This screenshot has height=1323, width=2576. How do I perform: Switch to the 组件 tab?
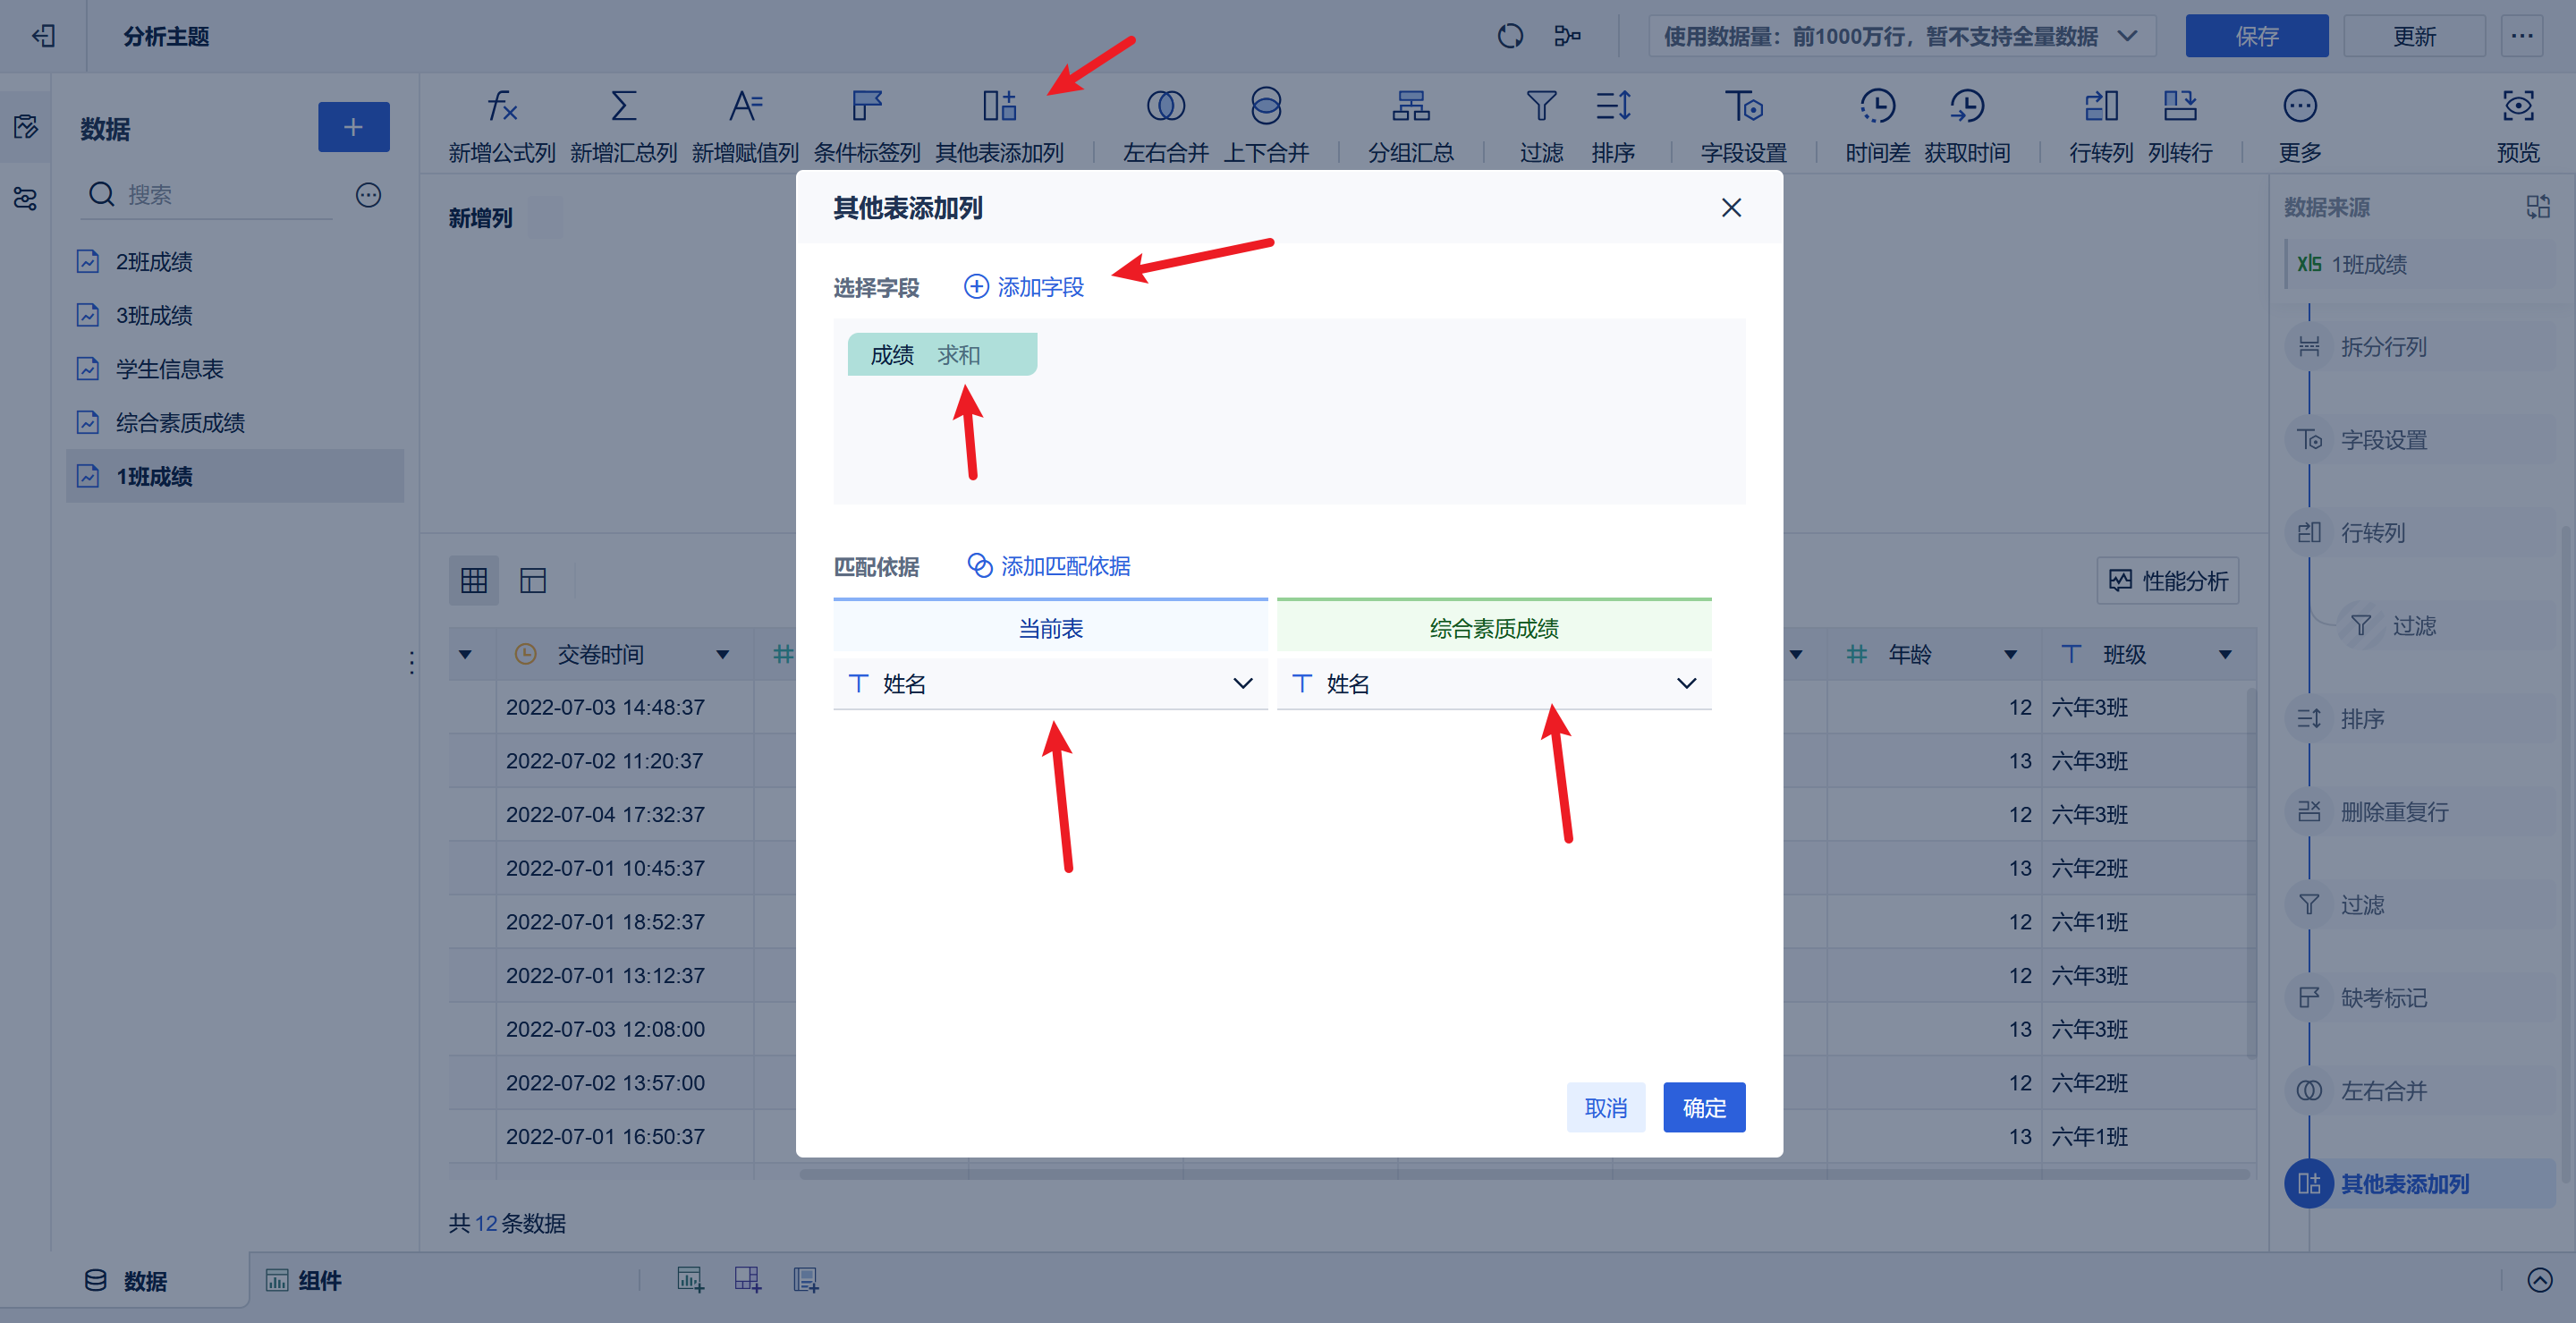click(318, 1280)
